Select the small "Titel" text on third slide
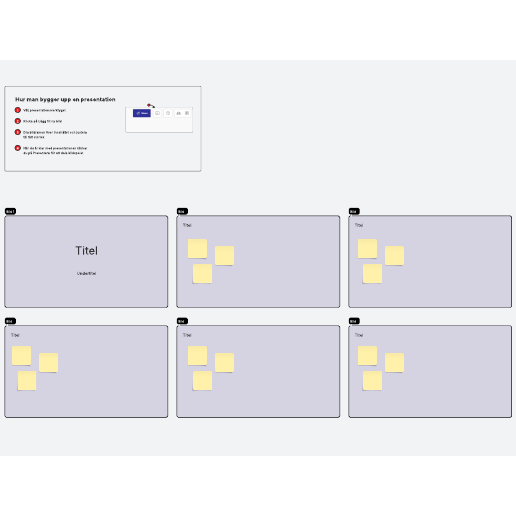Viewport: 516px width, 516px height. 359,225
